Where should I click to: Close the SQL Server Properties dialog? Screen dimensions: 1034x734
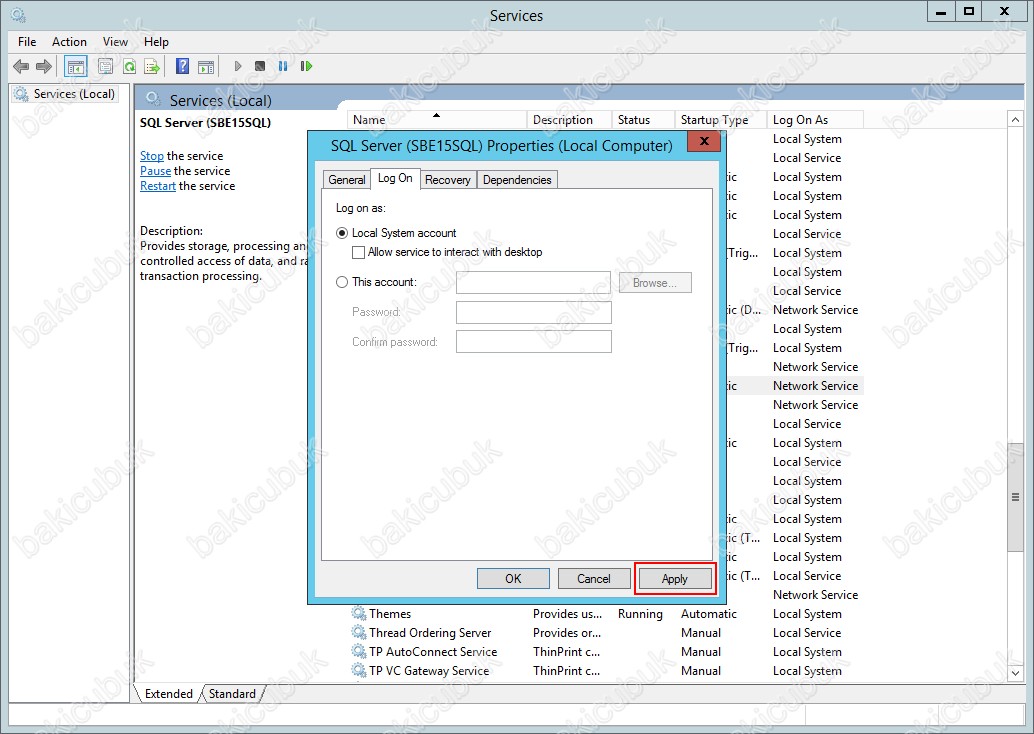pyautogui.click(x=704, y=140)
